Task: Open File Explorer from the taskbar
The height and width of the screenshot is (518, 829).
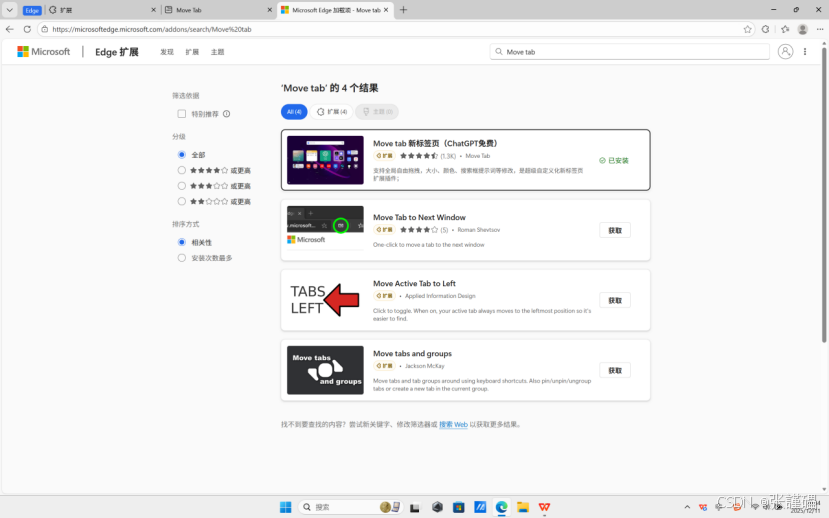Action: point(523,507)
